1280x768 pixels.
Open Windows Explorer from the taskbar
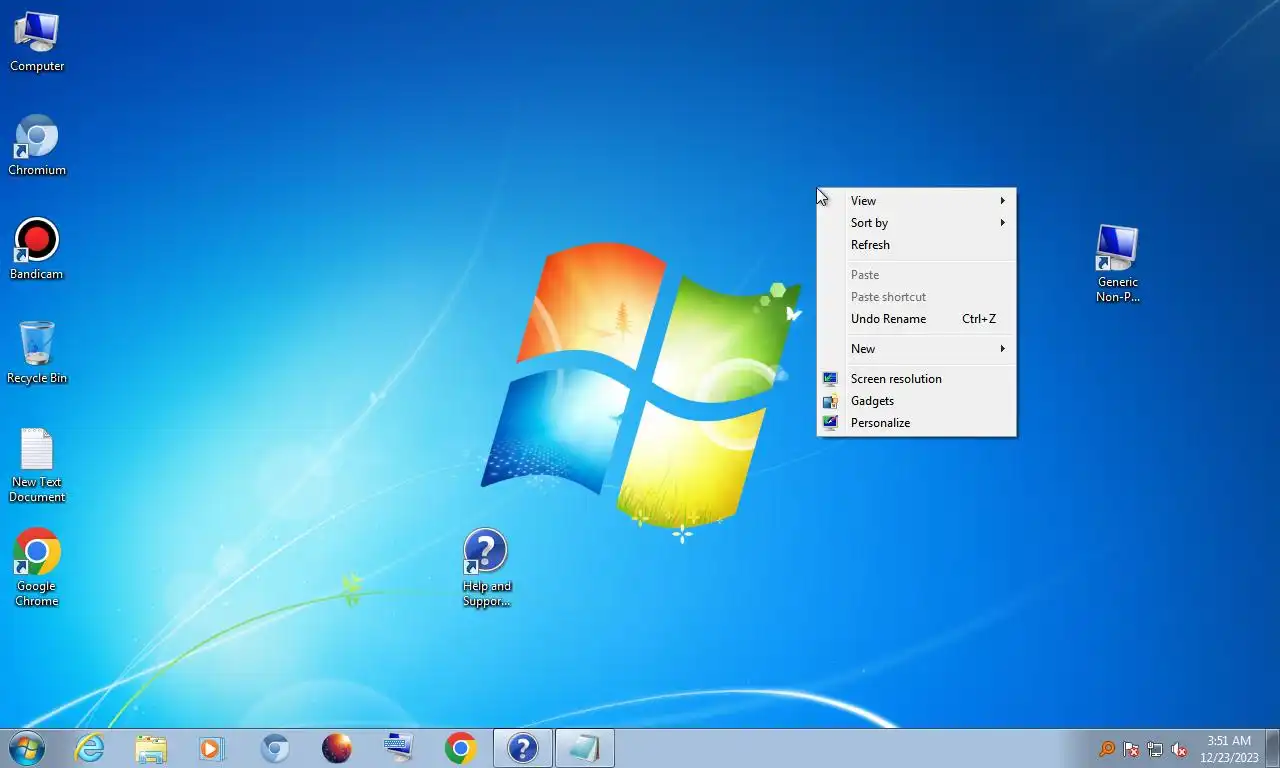[151, 748]
